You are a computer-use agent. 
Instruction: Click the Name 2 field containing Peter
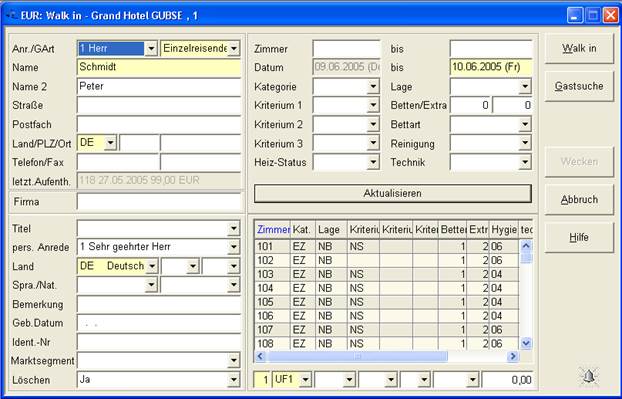pos(159,86)
